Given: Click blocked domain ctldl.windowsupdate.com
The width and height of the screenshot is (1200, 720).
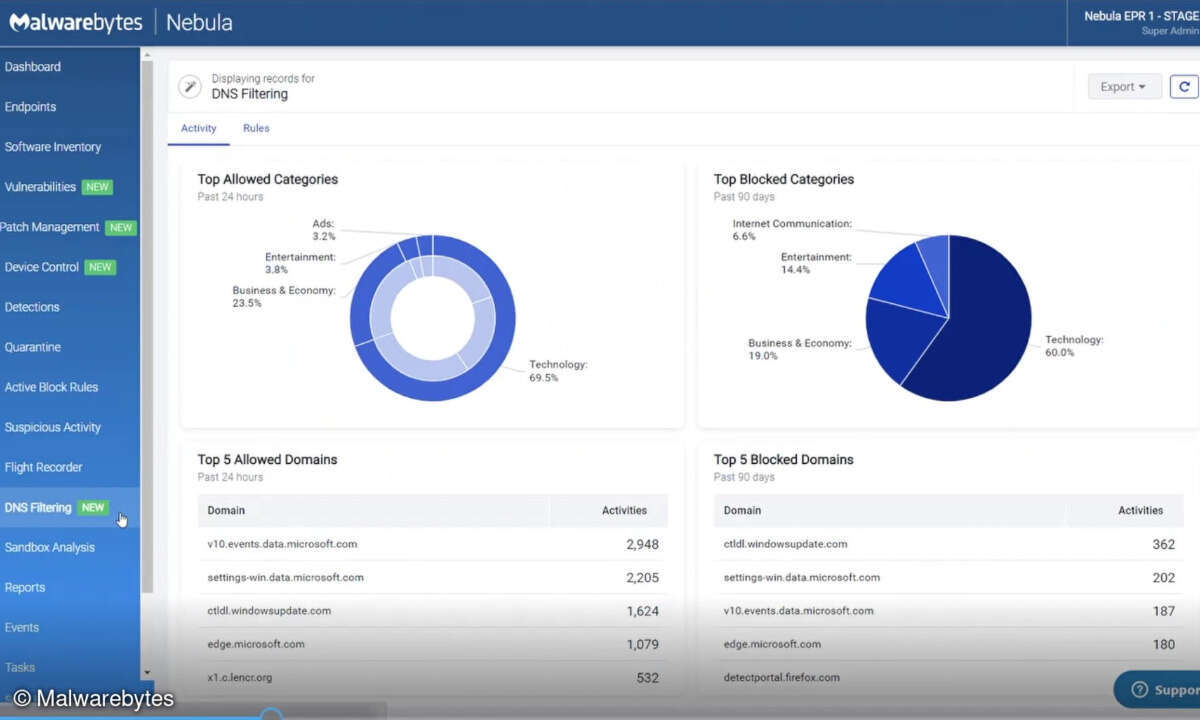Looking at the screenshot, I should pyautogui.click(x=785, y=544).
